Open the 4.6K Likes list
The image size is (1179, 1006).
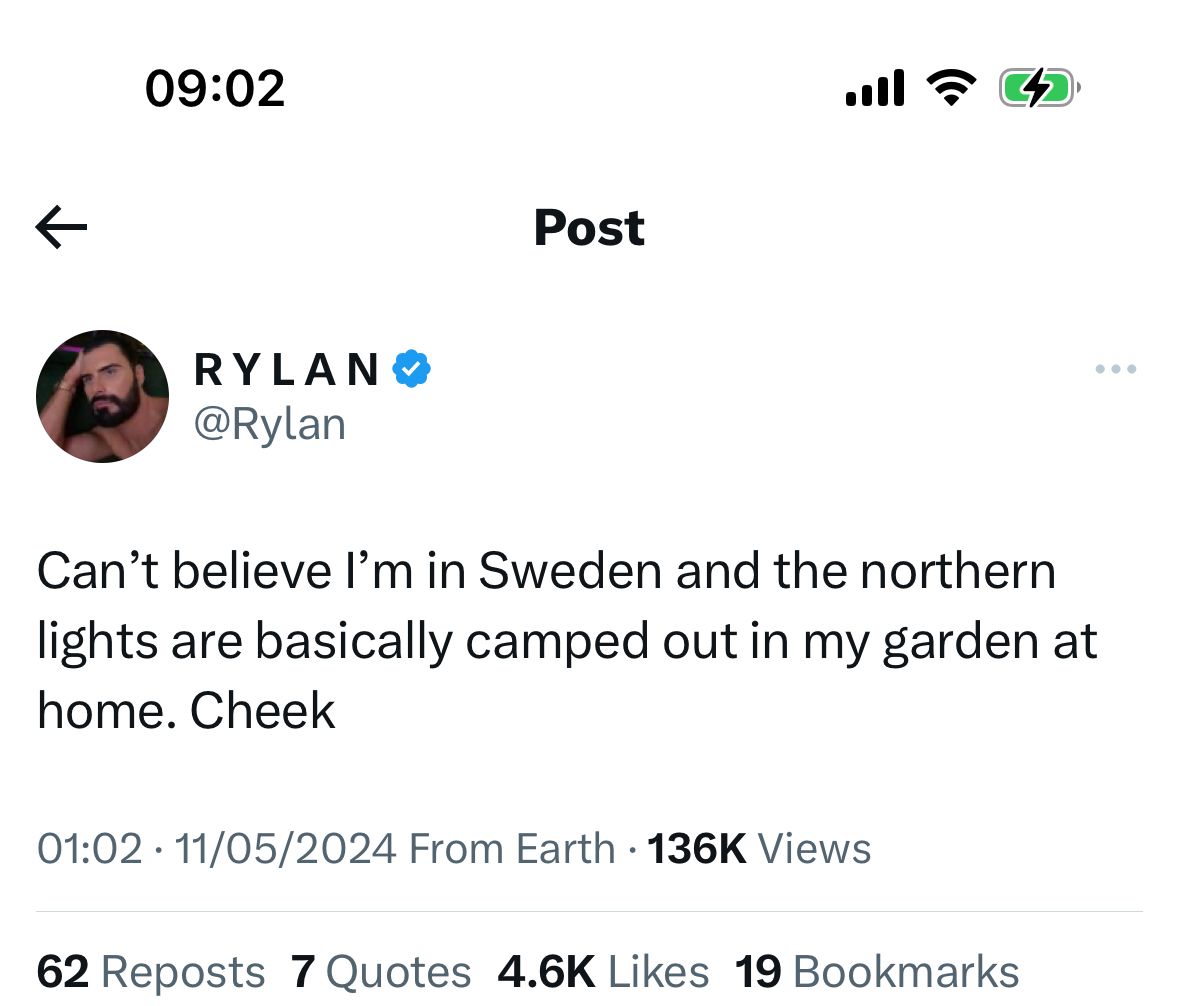tap(603, 971)
